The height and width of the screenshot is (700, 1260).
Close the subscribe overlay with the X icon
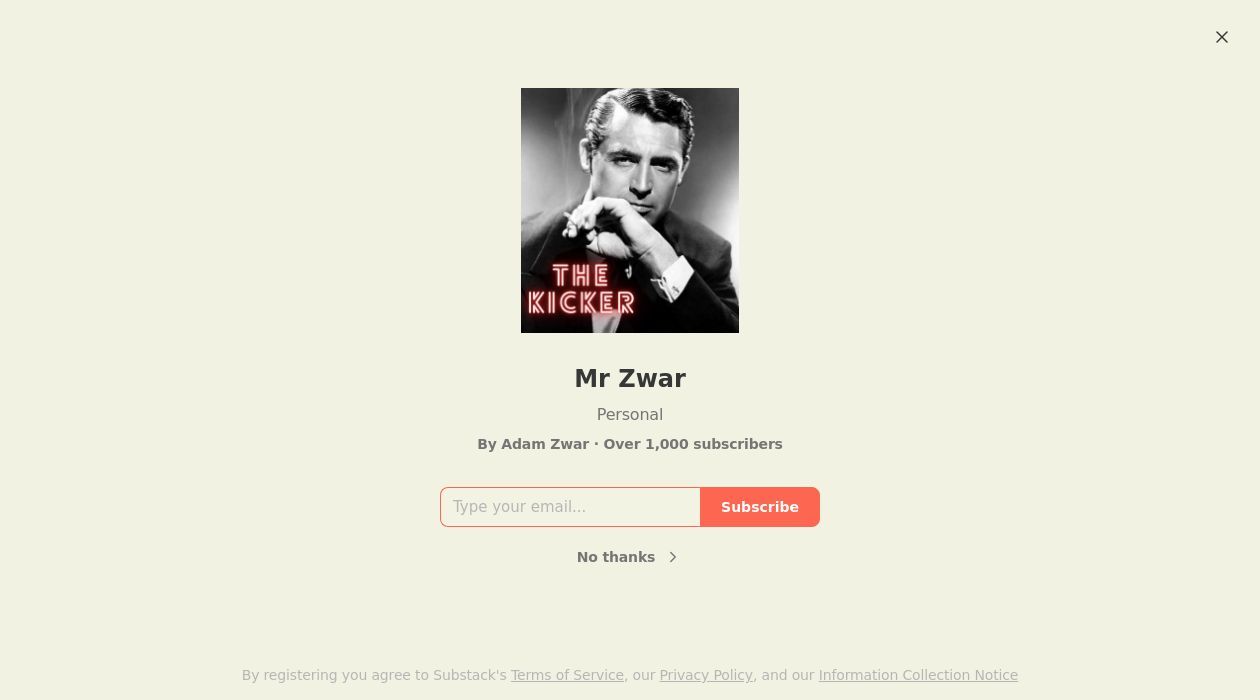1222,37
